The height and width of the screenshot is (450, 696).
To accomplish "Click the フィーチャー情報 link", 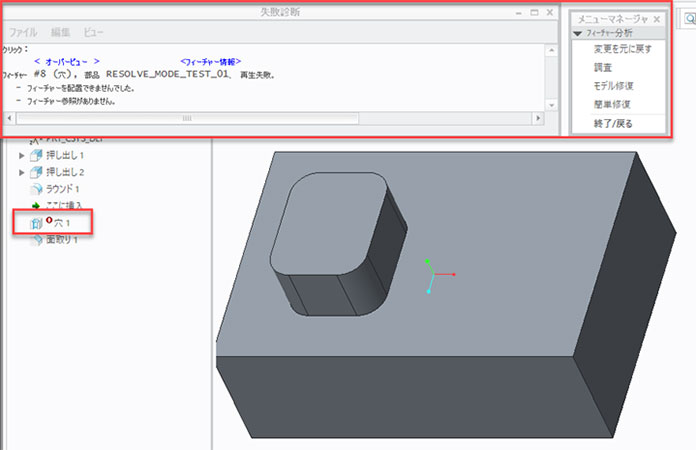I will click(x=210, y=61).
